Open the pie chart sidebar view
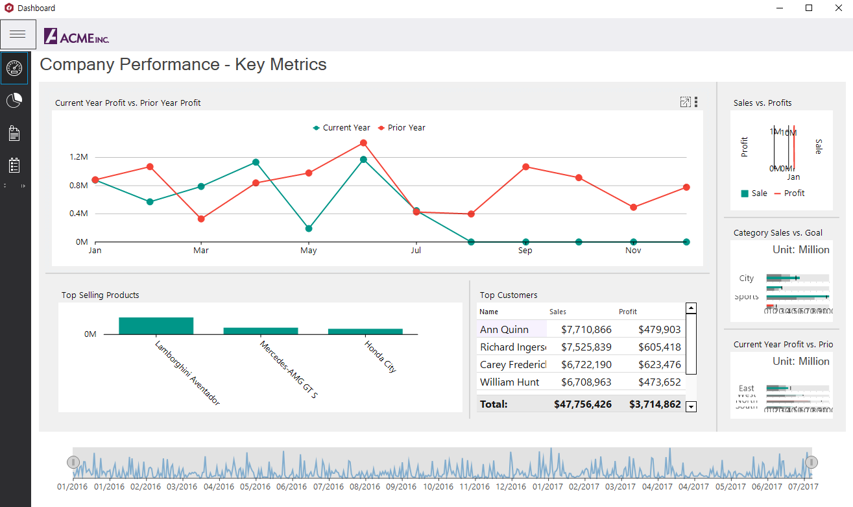This screenshot has height=507, width=853. 14,101
